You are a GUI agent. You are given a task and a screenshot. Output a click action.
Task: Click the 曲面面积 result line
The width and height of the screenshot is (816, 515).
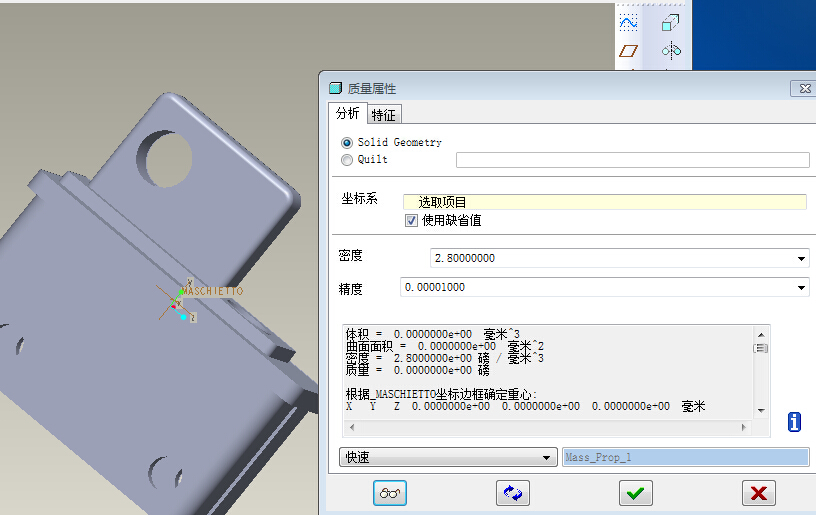pos(445,346)
